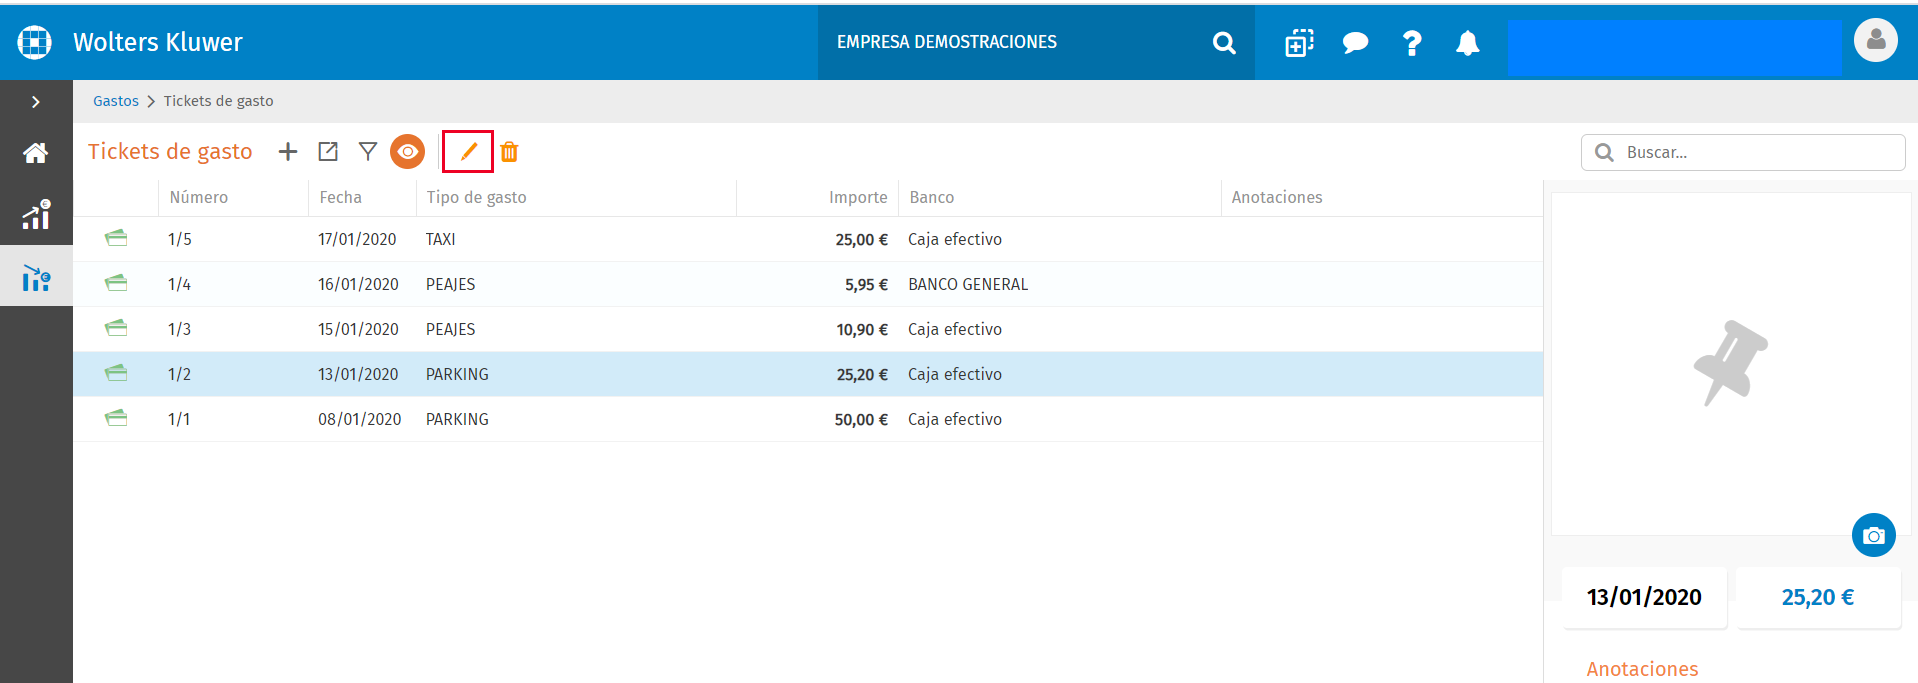The width and height of the screenshot is (1918, 683).
Task: Click the help question mark icon
Action: [x=1411, y=43]
